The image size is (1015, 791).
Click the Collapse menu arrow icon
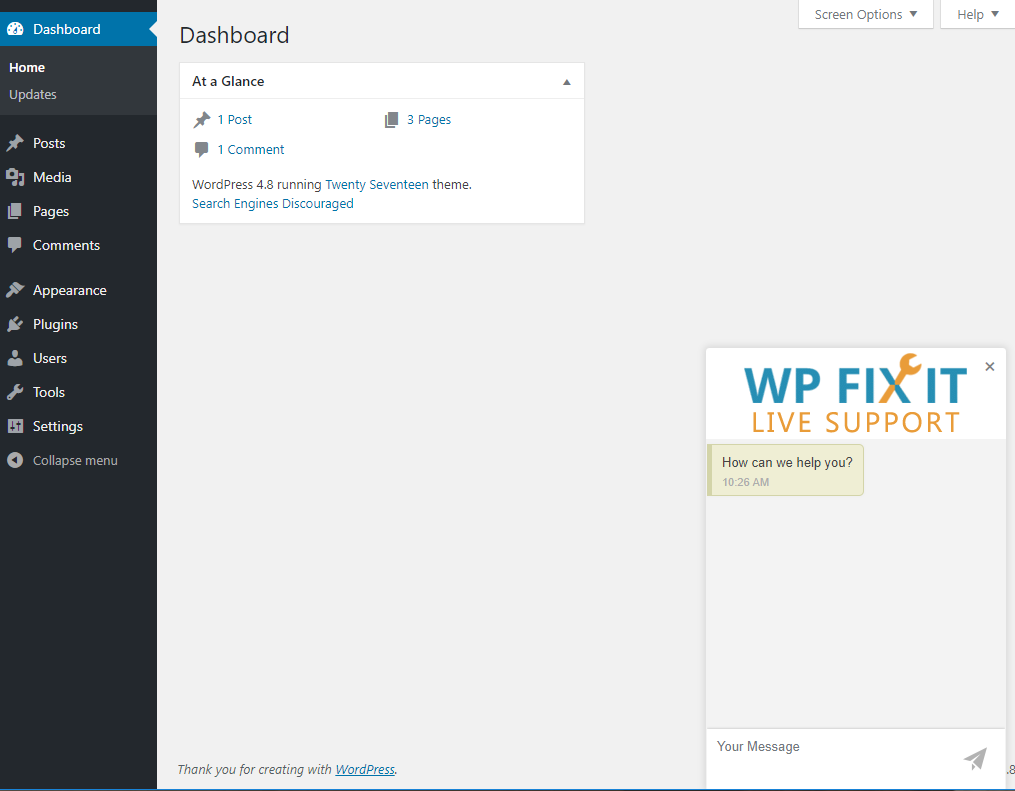click(15, 460)
